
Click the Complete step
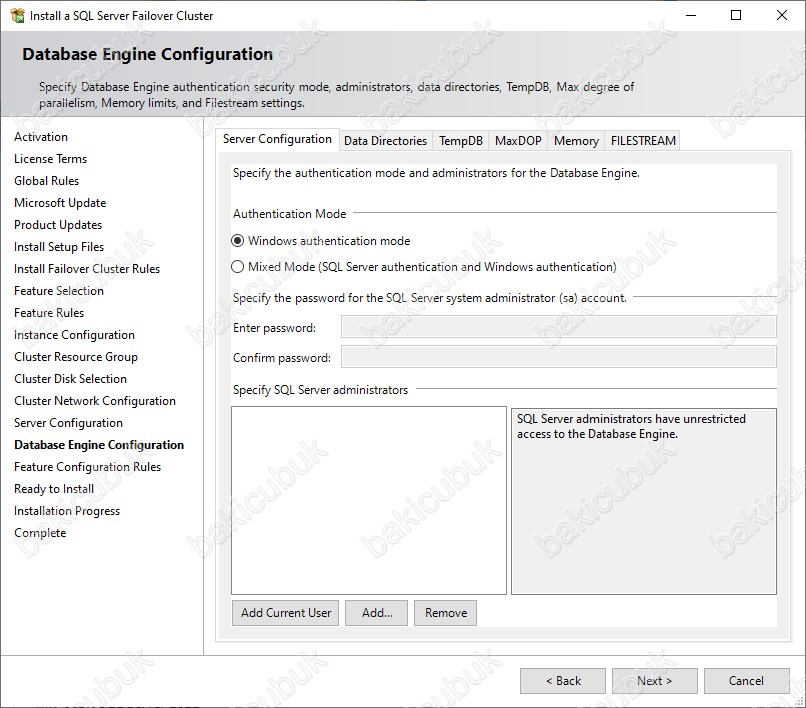click(x=40, y=533)
